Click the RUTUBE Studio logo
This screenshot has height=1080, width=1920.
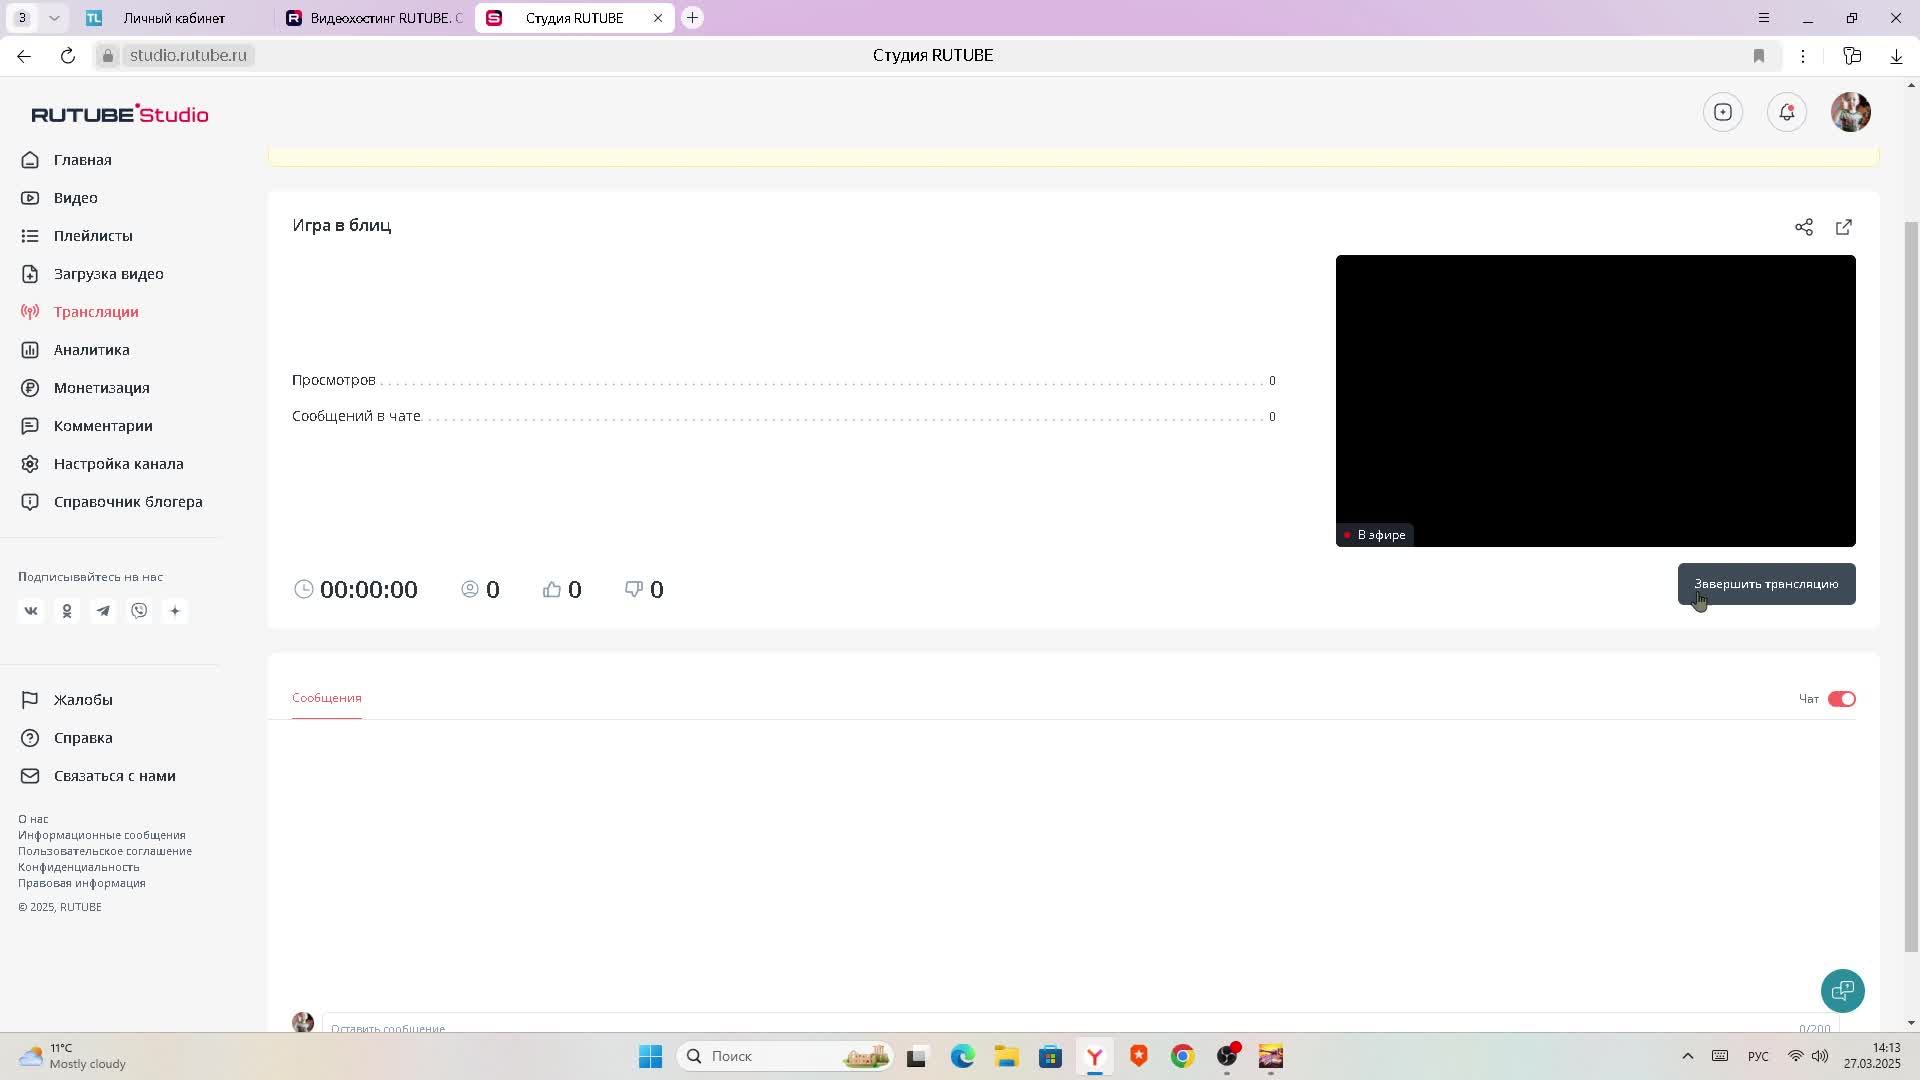pyautogui.click(x=120, y=114)
